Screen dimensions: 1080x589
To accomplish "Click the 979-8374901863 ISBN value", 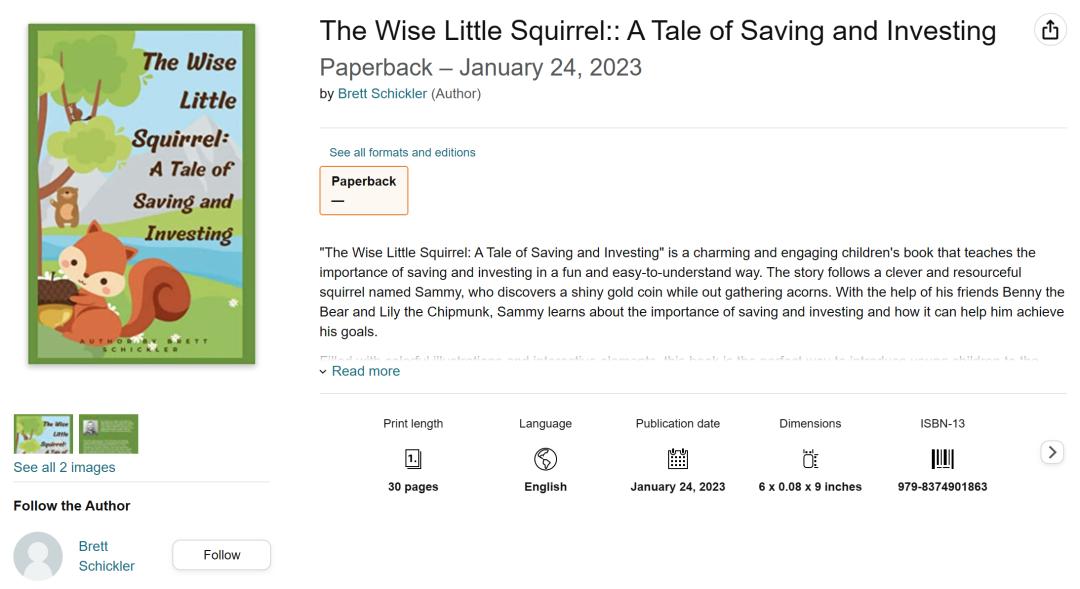I will coord(942,487).
